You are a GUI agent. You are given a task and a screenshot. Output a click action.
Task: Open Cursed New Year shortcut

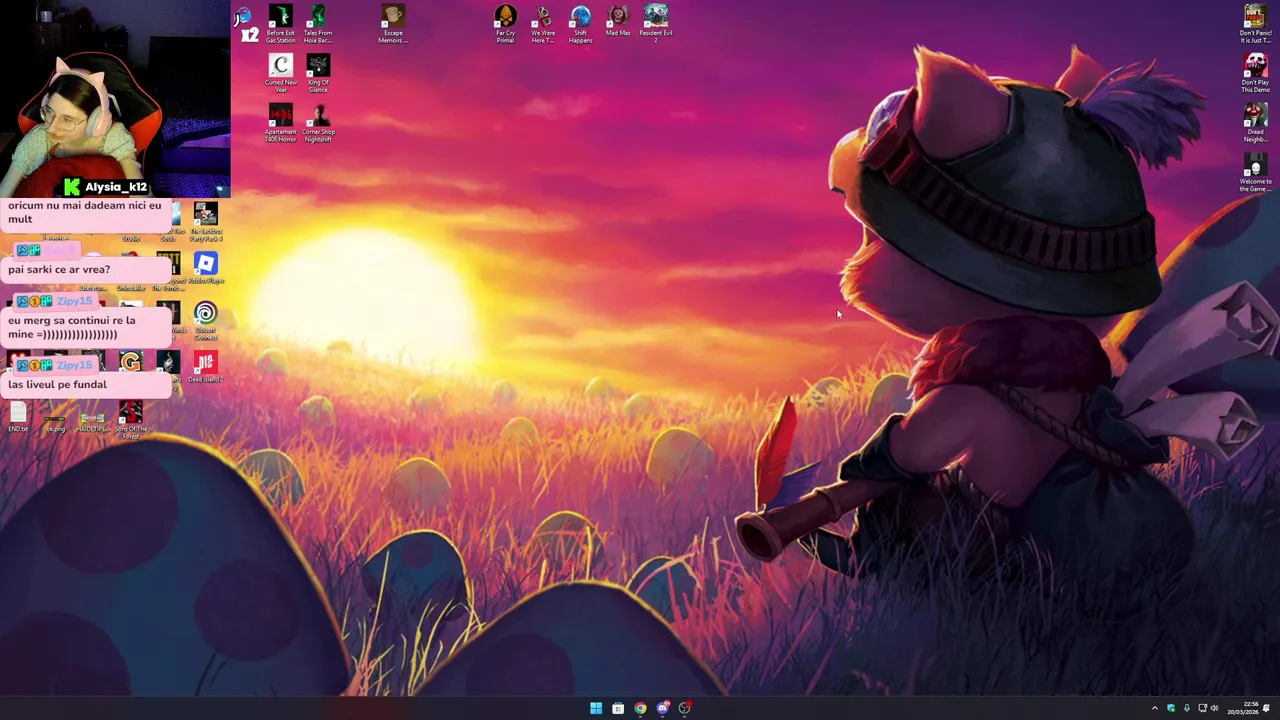pos(281,74)
